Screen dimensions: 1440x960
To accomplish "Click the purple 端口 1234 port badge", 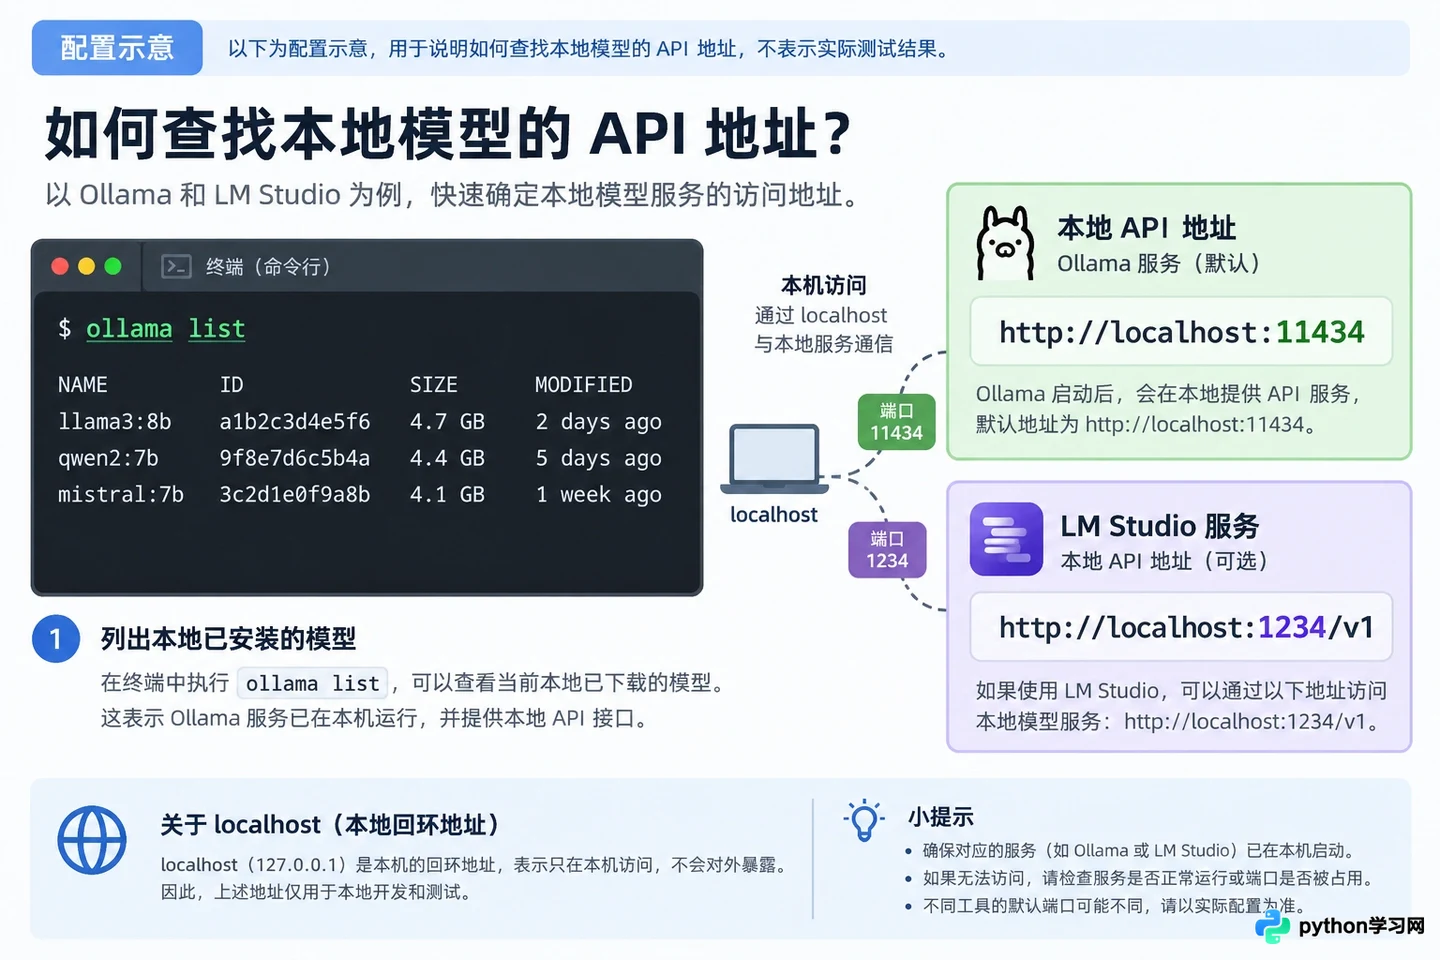I will point(887,549).
